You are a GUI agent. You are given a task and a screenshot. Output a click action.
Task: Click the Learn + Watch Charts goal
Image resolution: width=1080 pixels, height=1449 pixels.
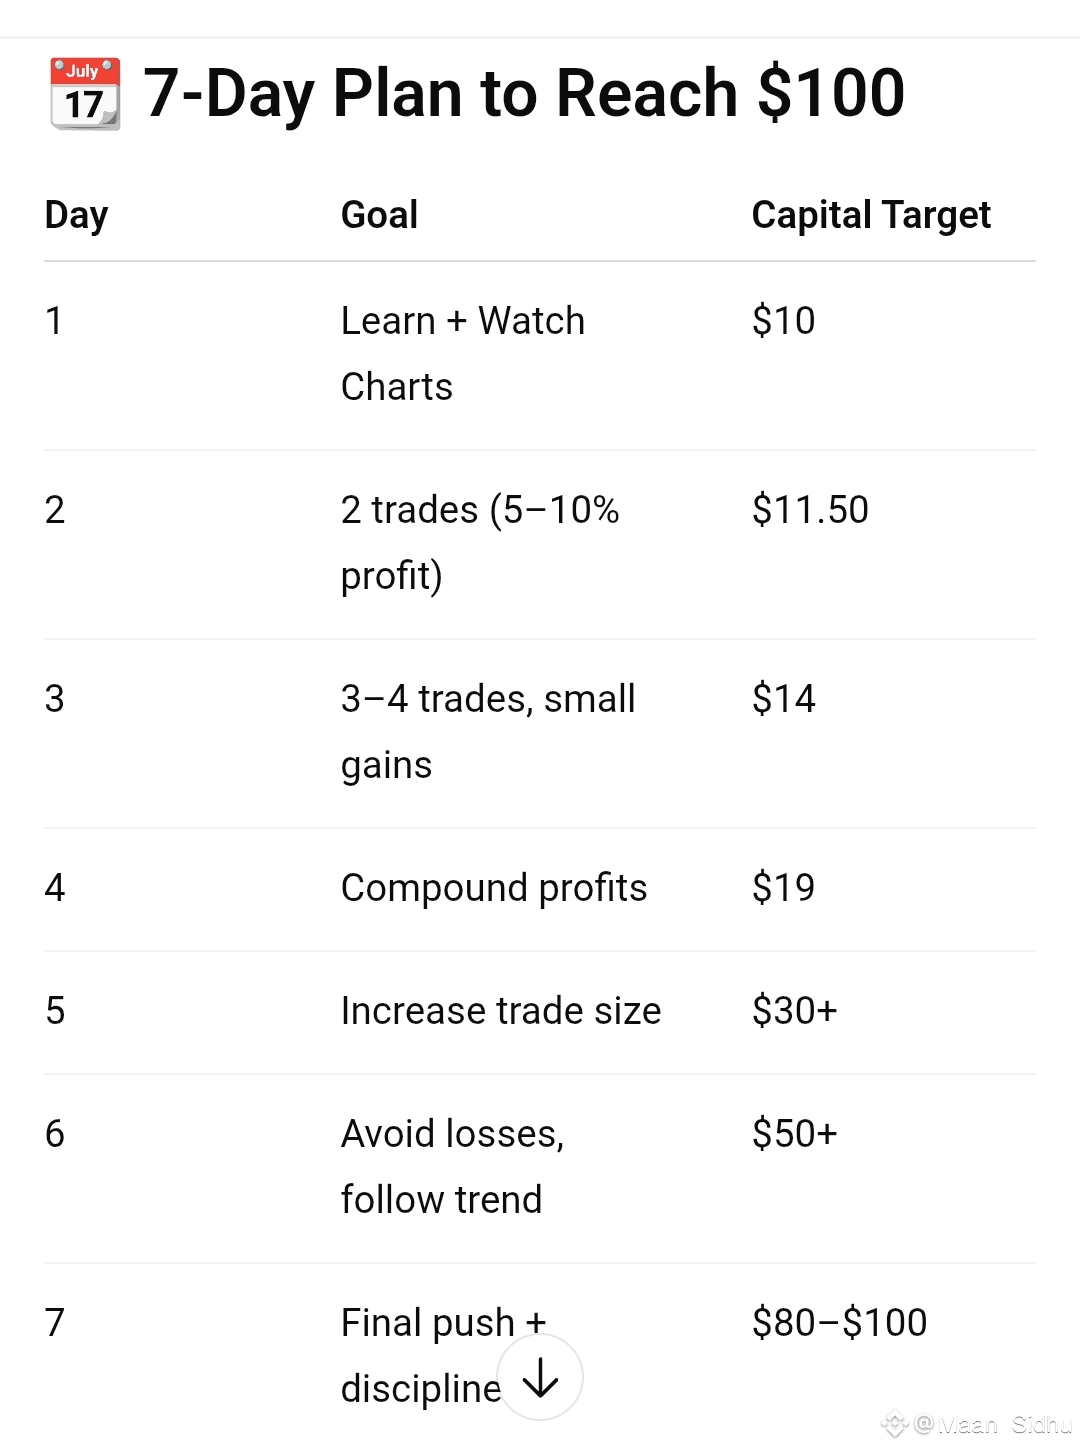click(x=462, y=353)
